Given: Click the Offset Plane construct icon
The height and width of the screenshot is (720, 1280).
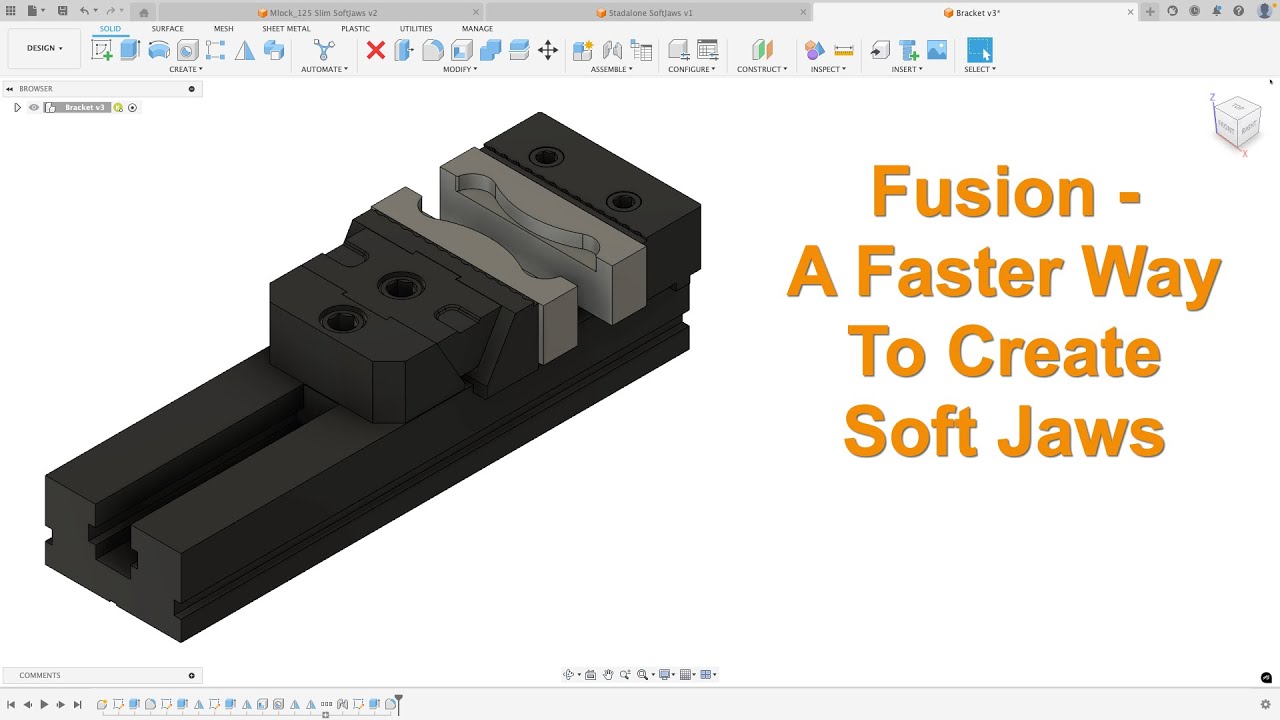Looking at the screenshot, I should 762,50.
